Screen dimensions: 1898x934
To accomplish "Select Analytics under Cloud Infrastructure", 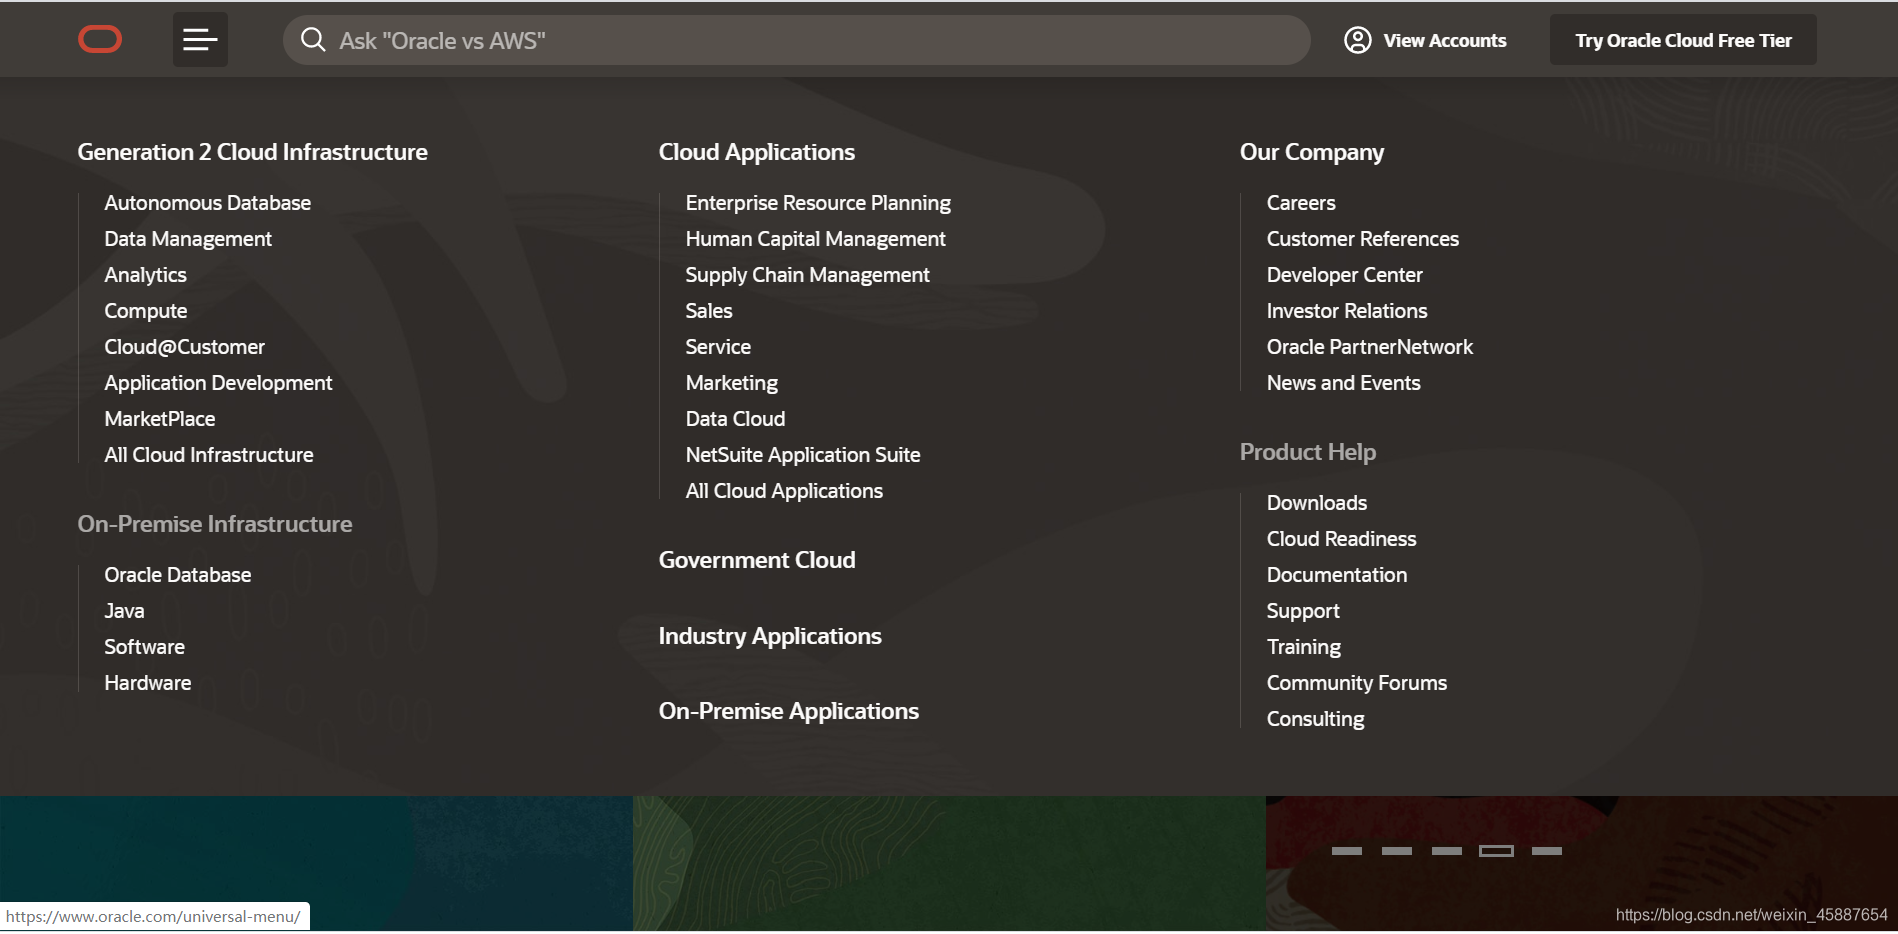I will pos(145,275).
